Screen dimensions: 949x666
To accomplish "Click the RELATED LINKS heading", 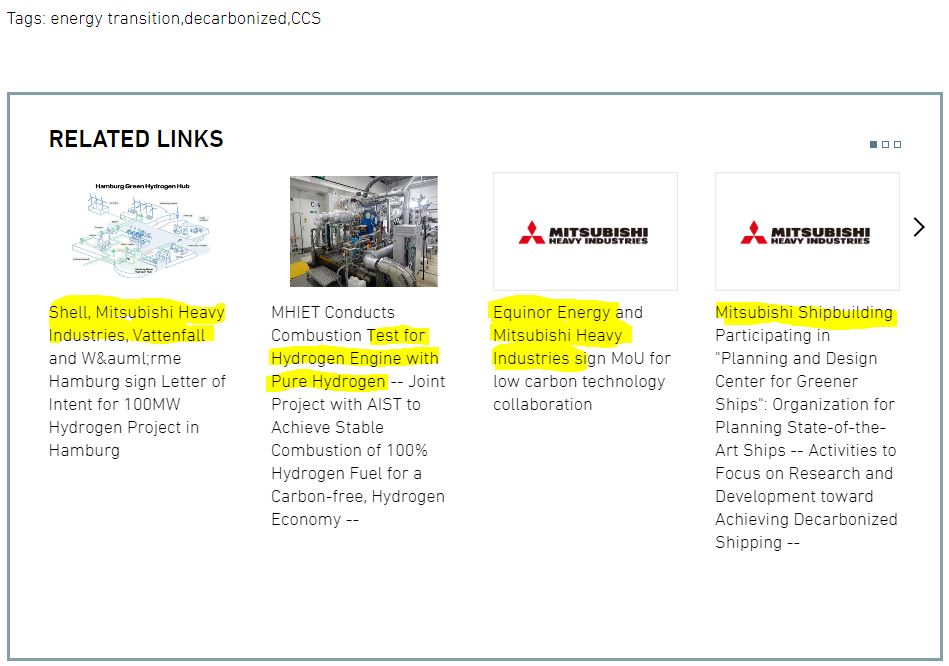I will point(136,139).
